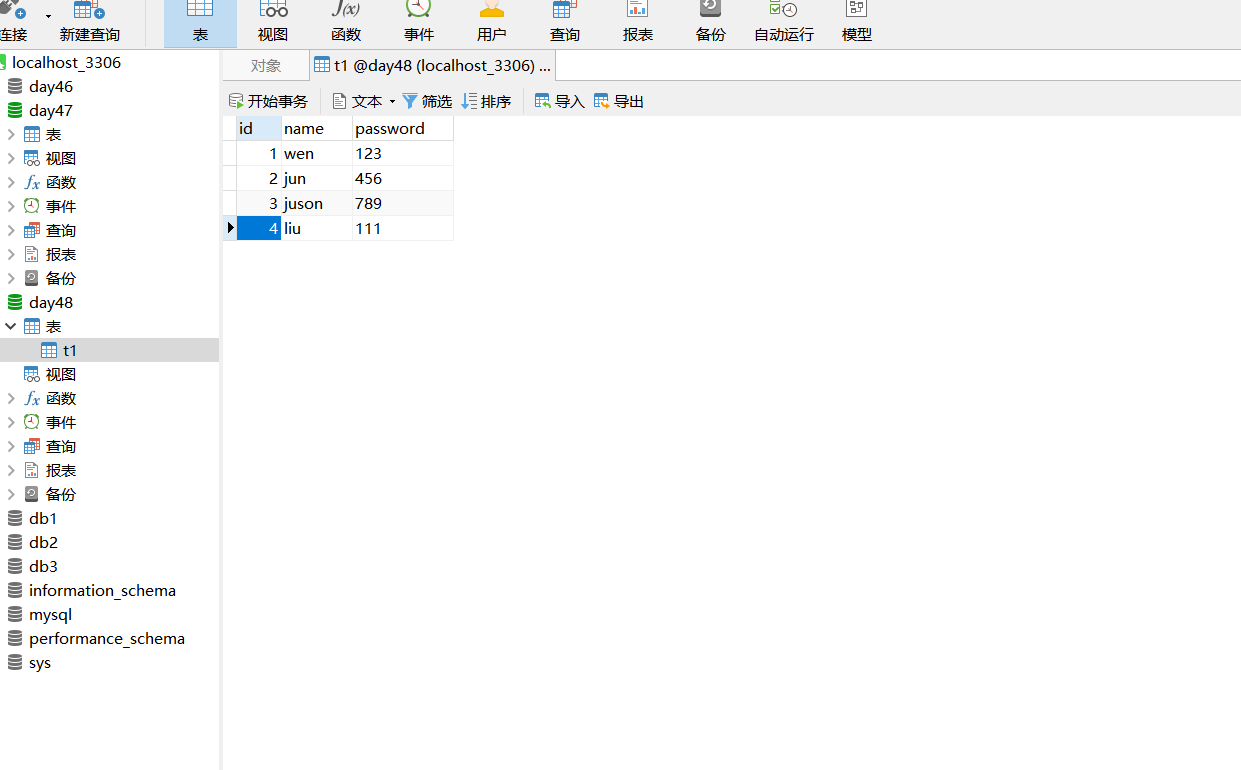
Task: Open the 函数 (Functions) panel icon
Action: pos(345,22)
